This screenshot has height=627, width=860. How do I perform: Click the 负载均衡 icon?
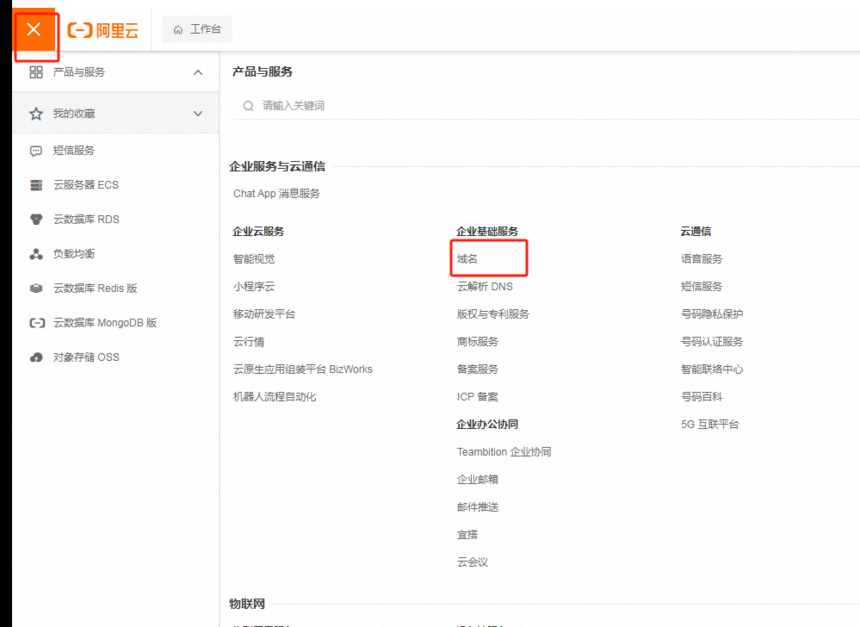pos(36,254)
